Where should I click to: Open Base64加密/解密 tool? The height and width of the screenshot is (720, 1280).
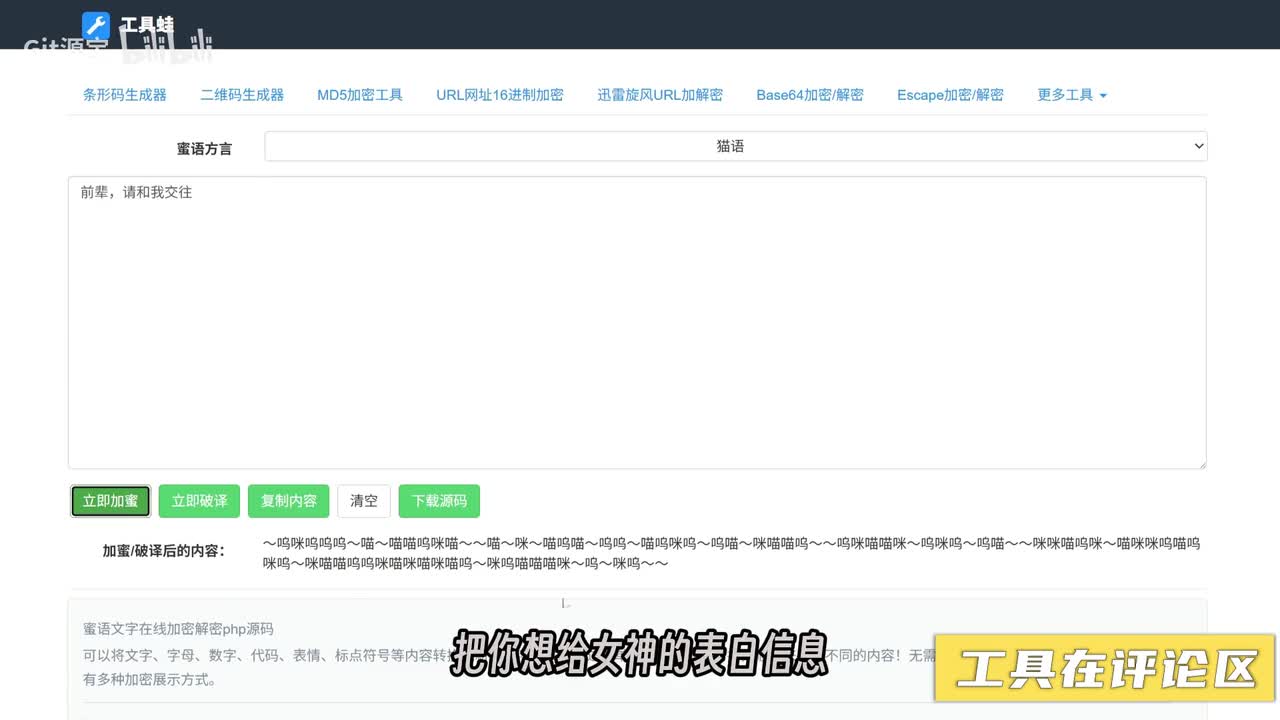pos(810,95)
